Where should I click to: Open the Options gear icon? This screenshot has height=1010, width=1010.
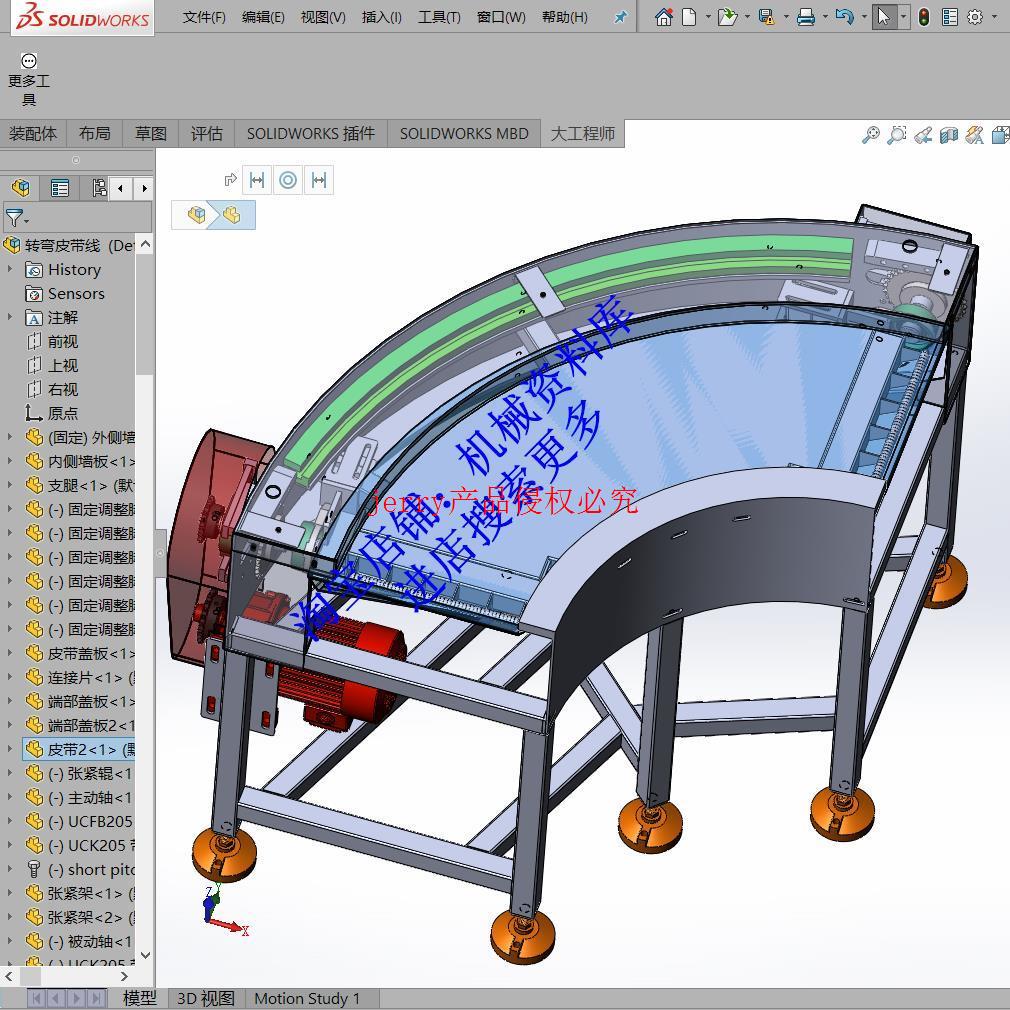[975, 17]
